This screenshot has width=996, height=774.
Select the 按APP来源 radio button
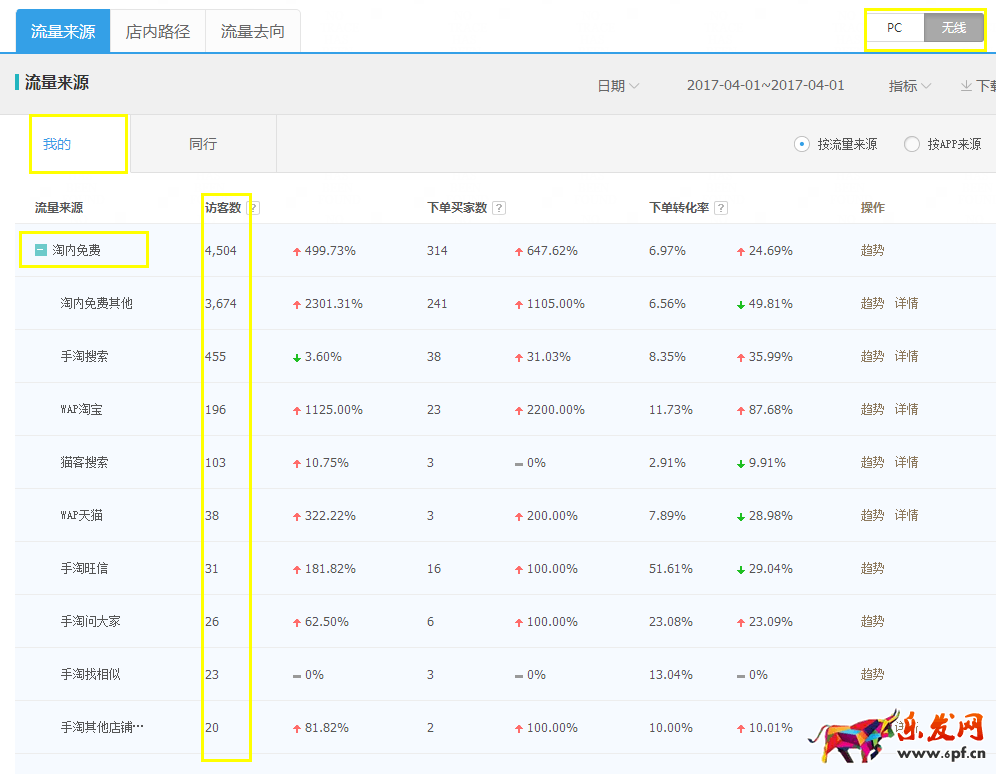tap(910, 143)
